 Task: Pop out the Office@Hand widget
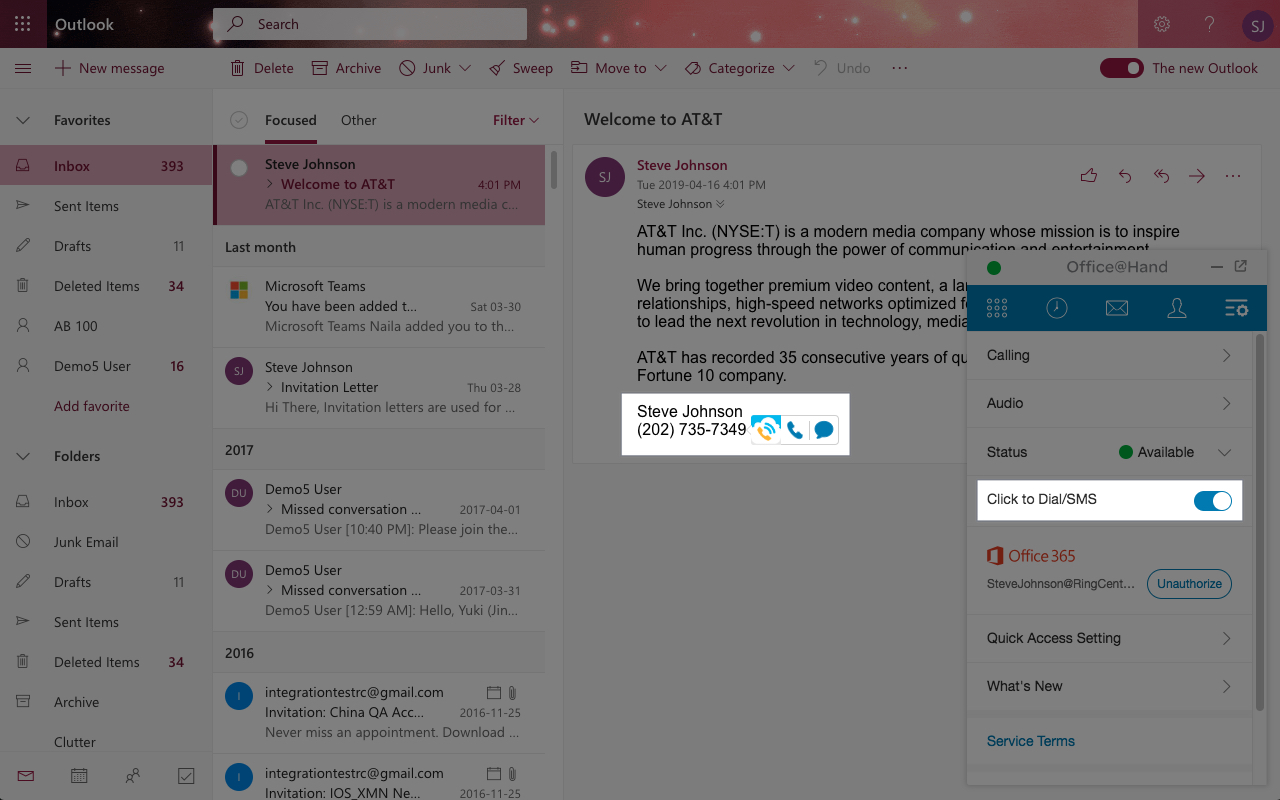click(1241, 267)
